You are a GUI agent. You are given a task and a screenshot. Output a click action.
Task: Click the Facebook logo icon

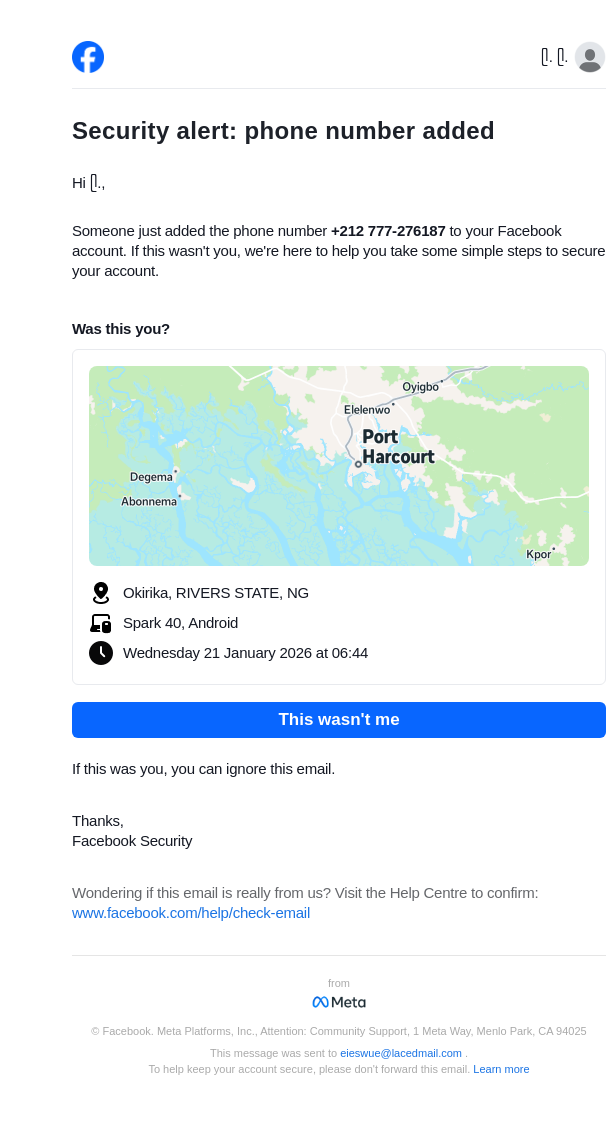pos(88,57)
